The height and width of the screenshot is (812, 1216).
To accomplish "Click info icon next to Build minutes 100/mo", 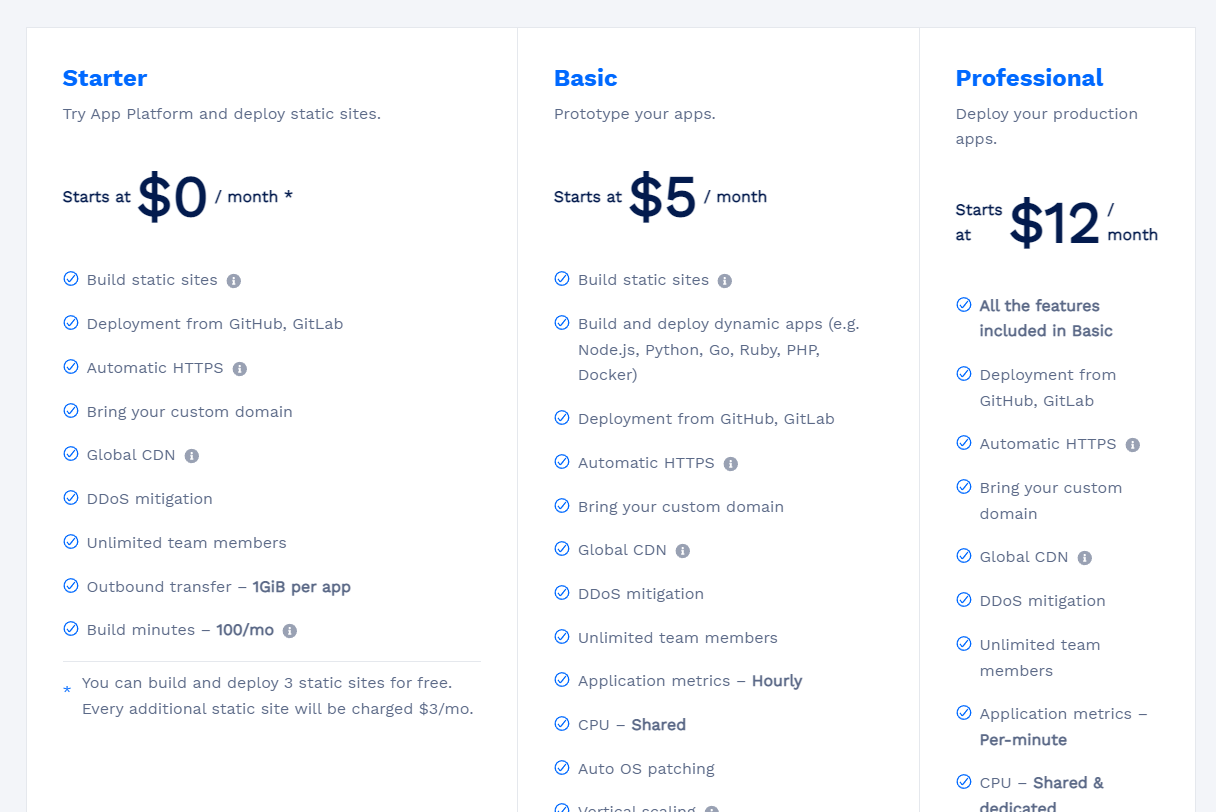I will [290, 631].
